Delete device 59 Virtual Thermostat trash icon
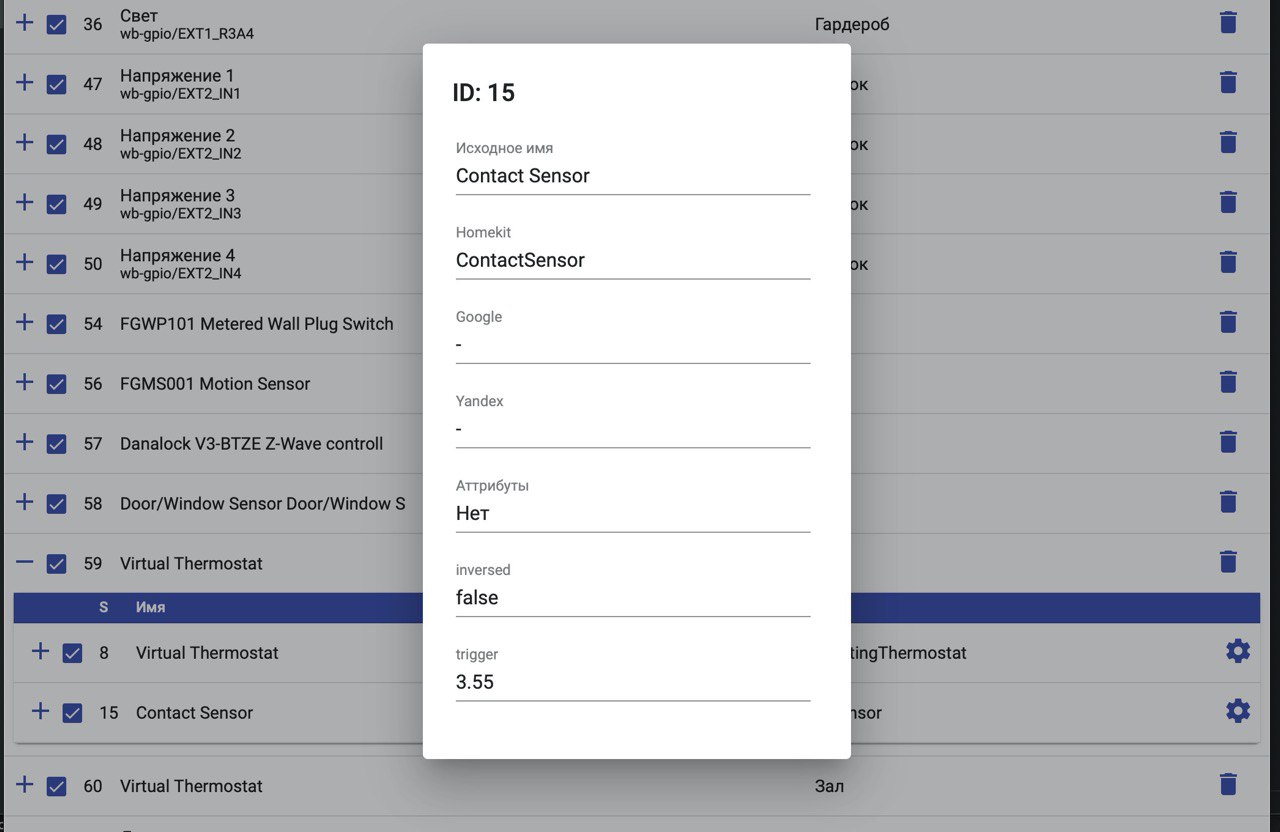 coord(1229,562)
